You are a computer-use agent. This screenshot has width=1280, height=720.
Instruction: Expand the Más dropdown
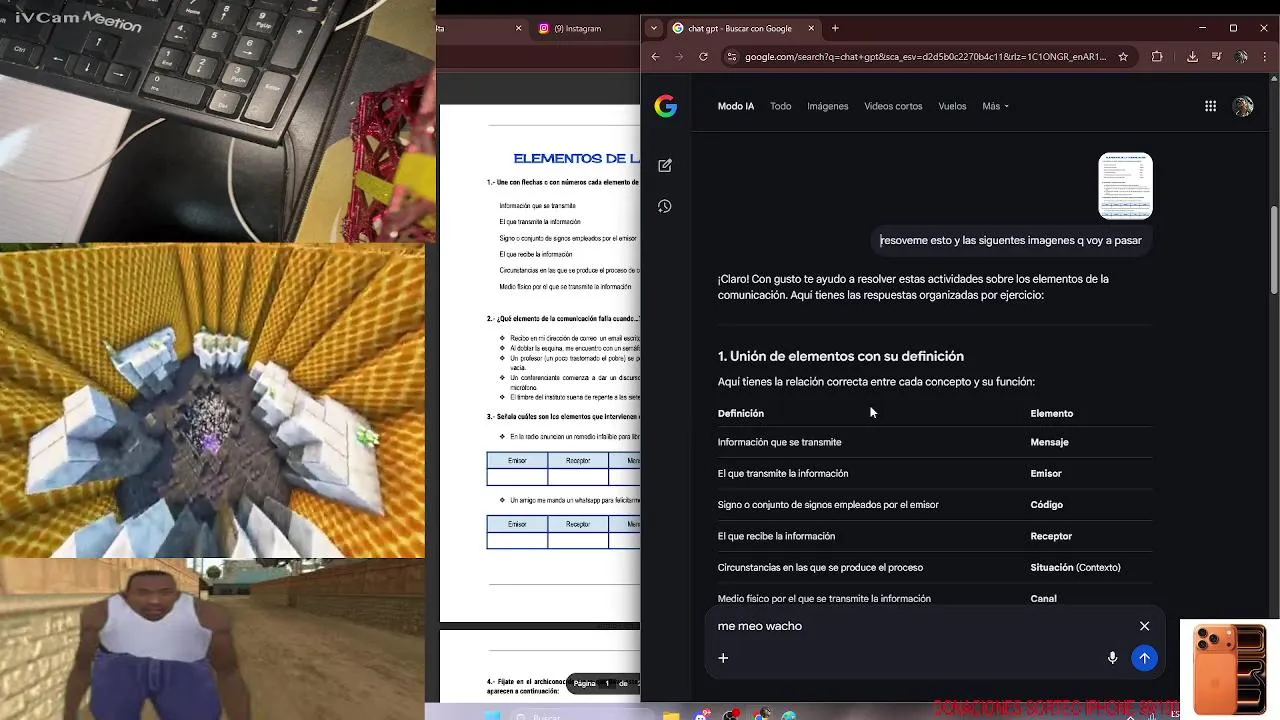995,106
